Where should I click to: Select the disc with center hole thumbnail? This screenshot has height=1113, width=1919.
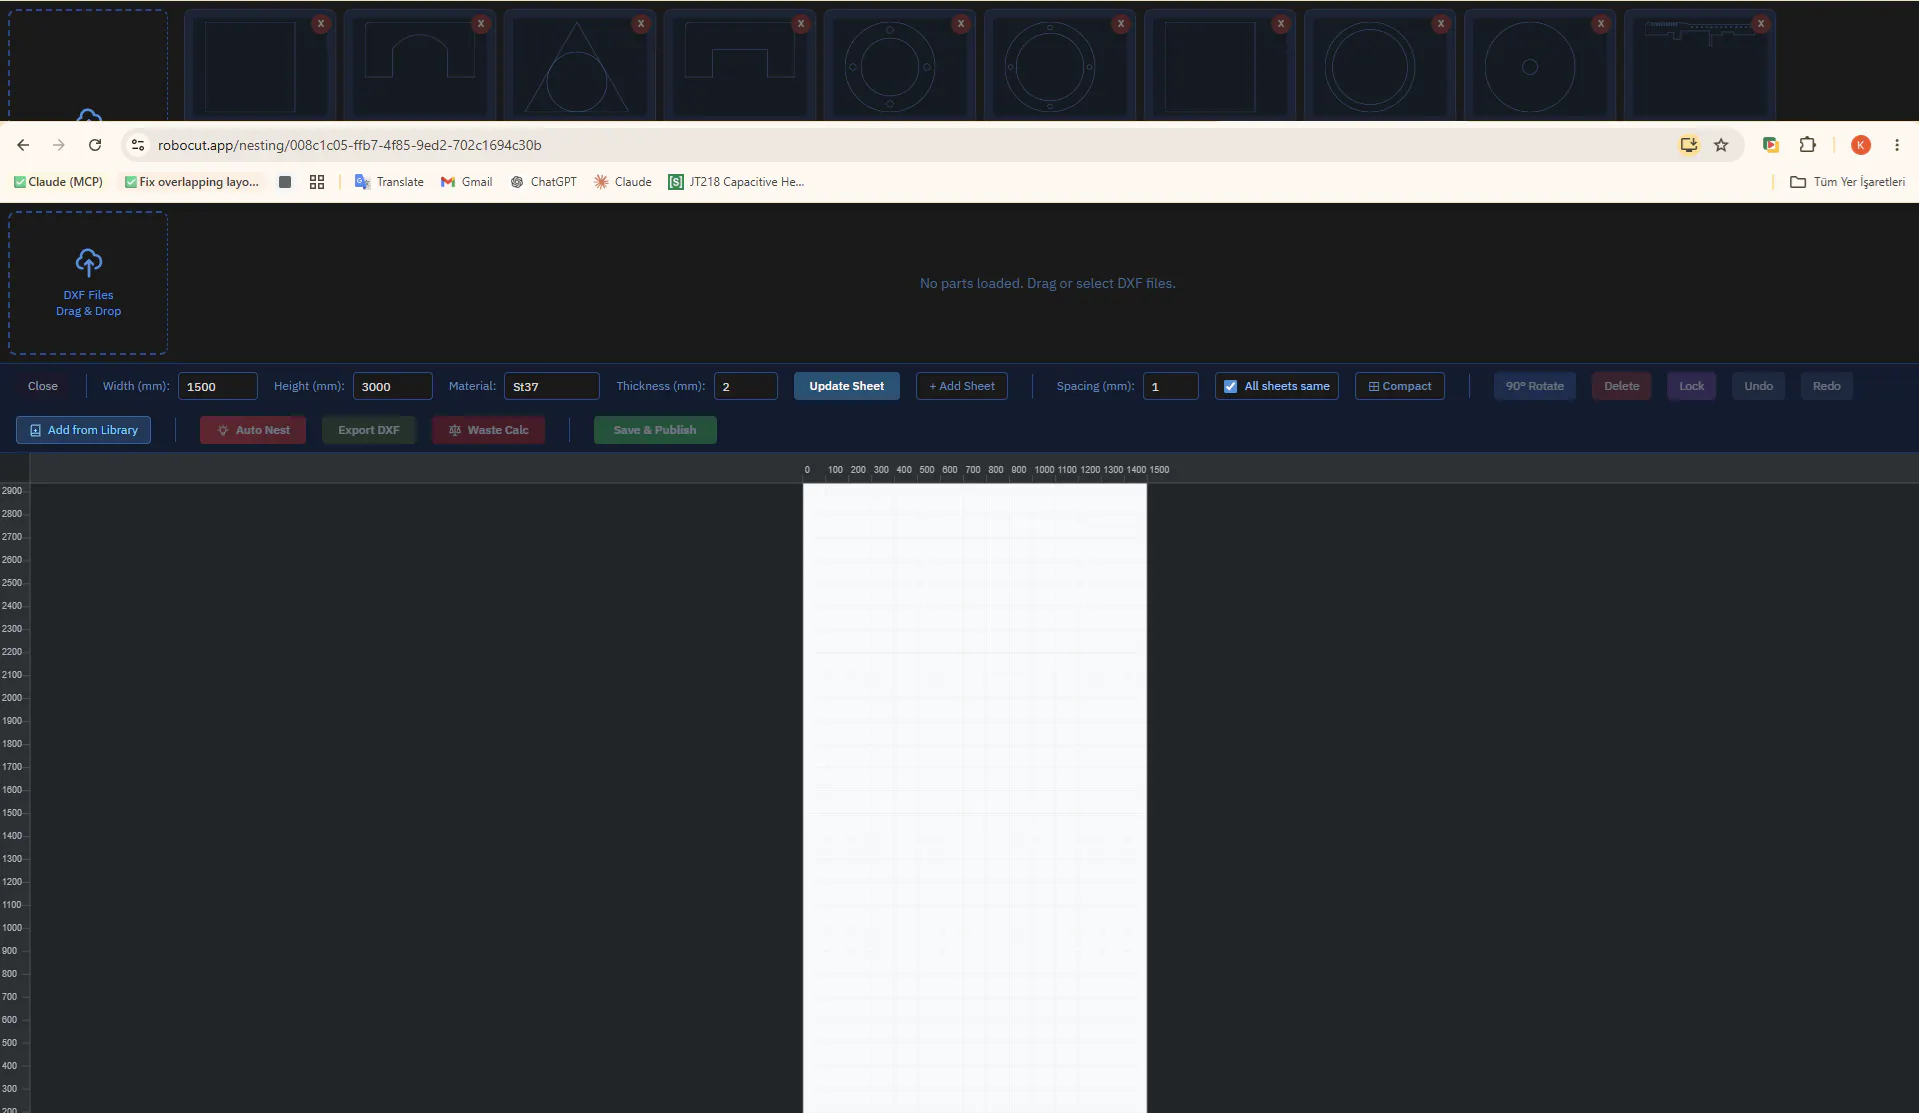[x=1530, y=66]
